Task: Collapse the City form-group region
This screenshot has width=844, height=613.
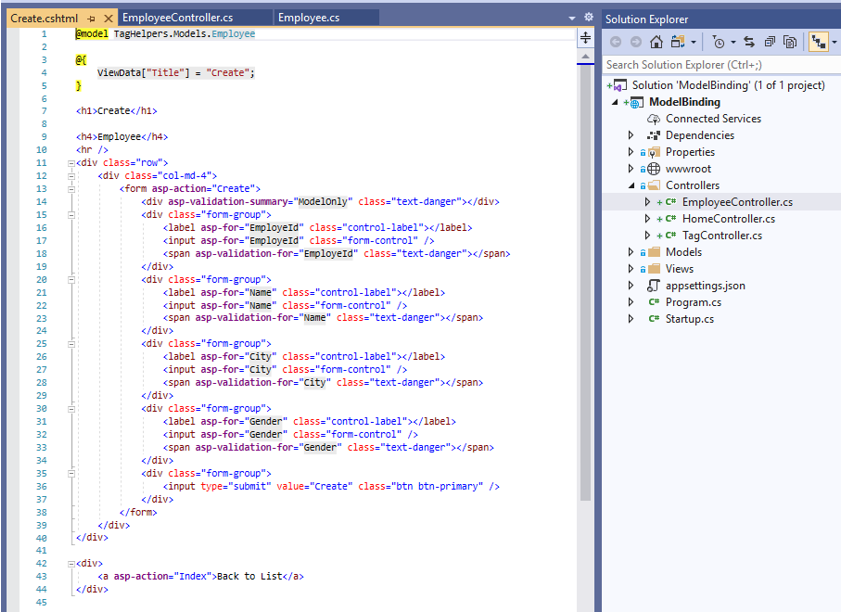Action: coord(71,344)
